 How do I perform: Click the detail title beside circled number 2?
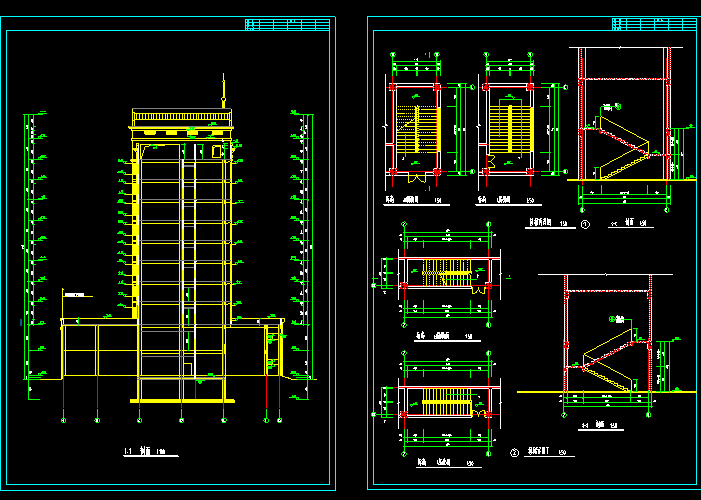coord(547,452)
